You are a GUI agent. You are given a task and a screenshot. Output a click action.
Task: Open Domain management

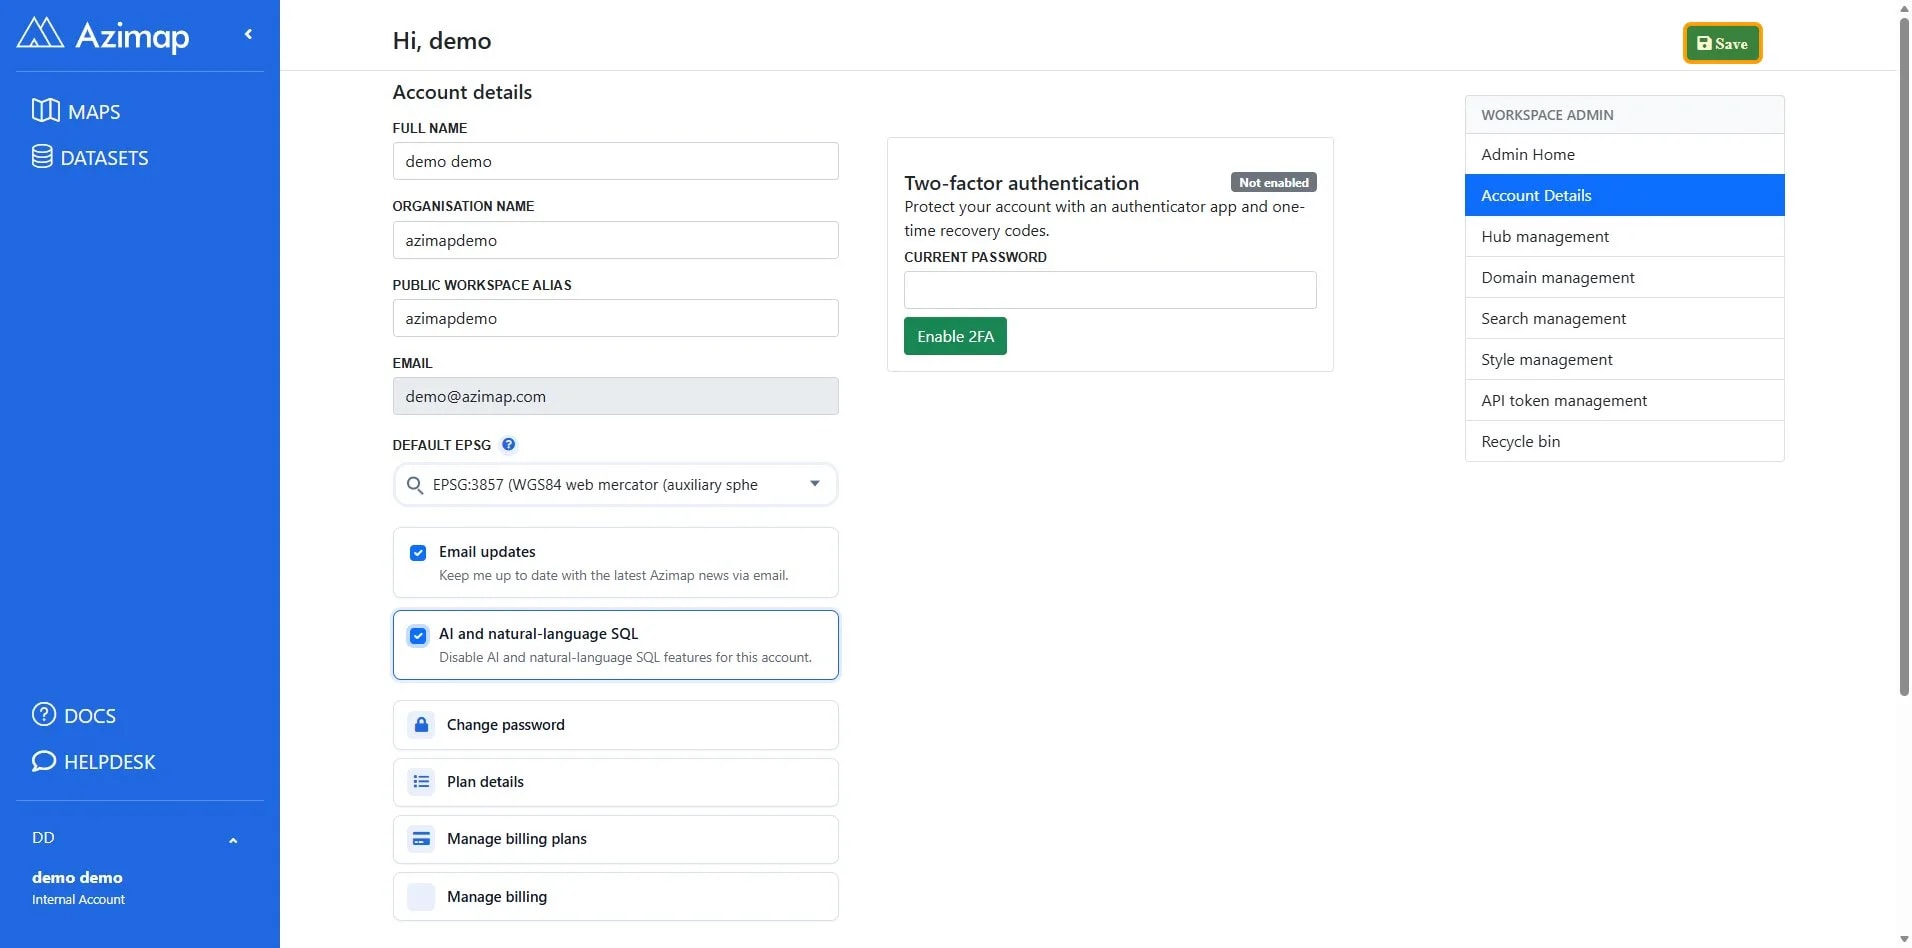[x=1624, y=277]
